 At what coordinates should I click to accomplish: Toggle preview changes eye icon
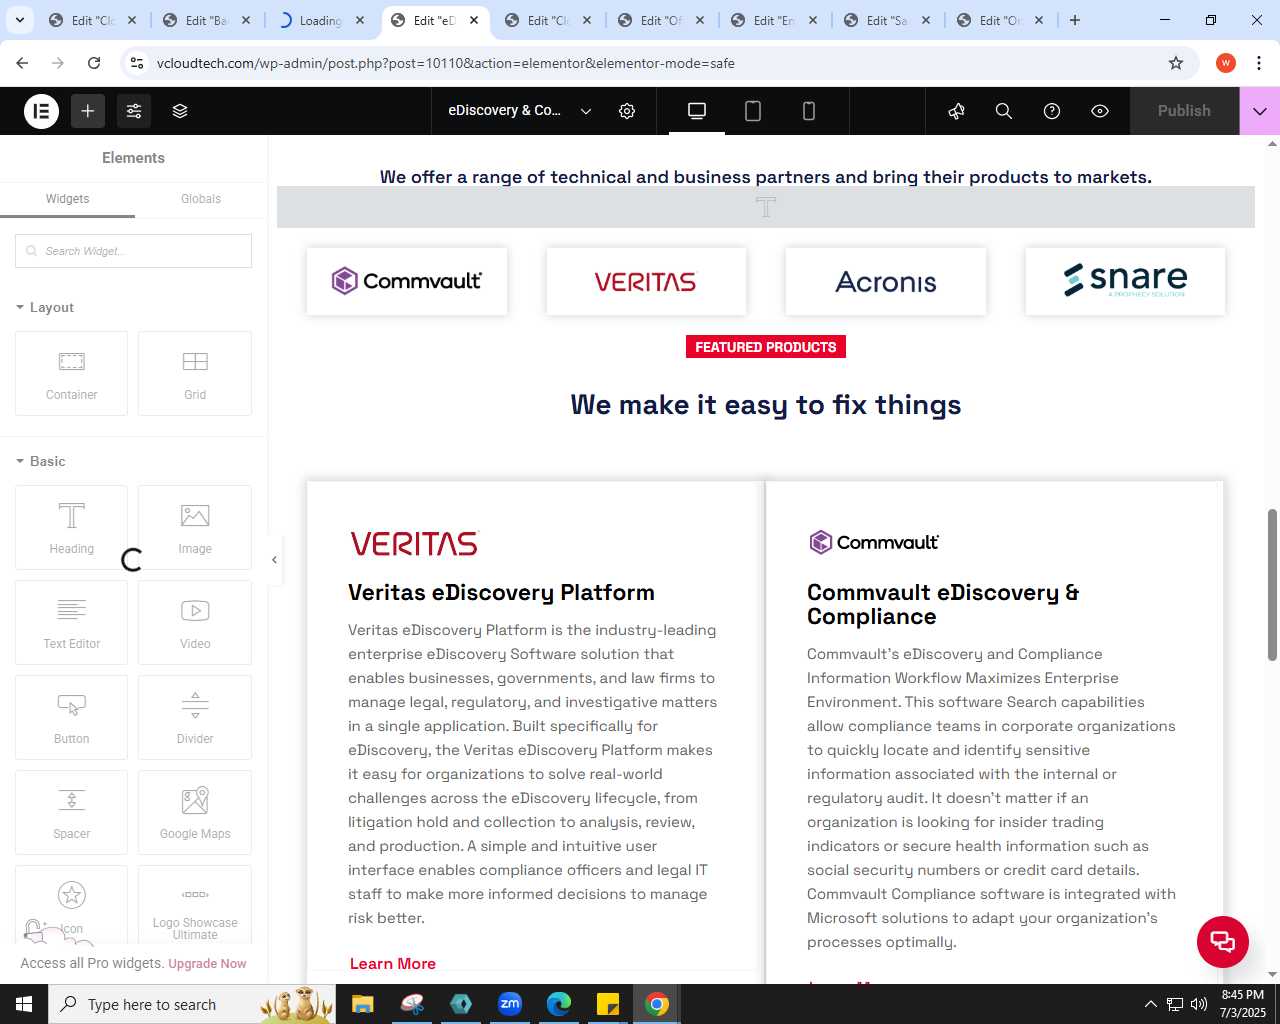point(1100,111)
